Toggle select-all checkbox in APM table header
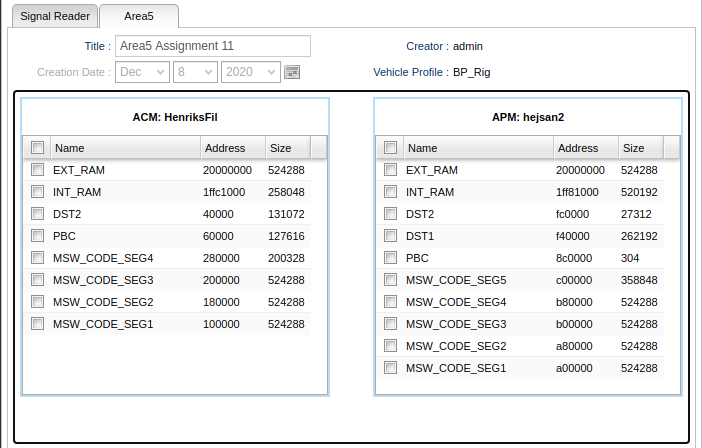The image size is (702, 448). coord(390,148)
